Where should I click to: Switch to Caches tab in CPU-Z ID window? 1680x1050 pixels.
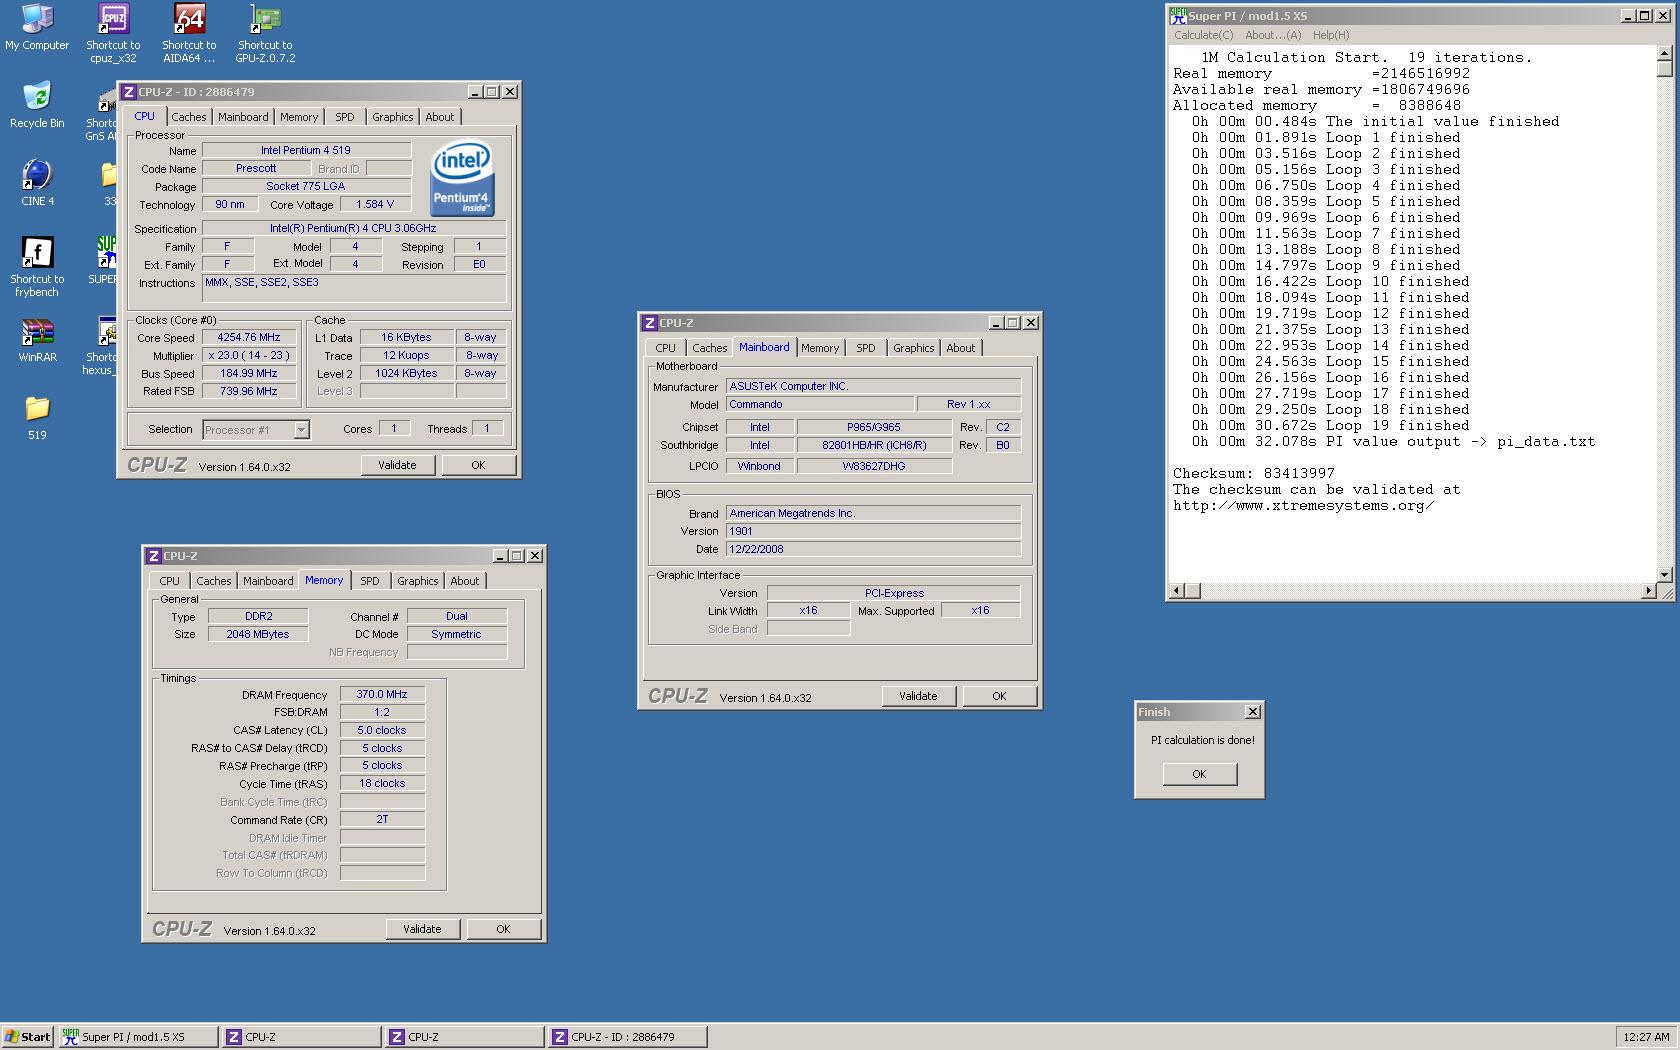188,117
